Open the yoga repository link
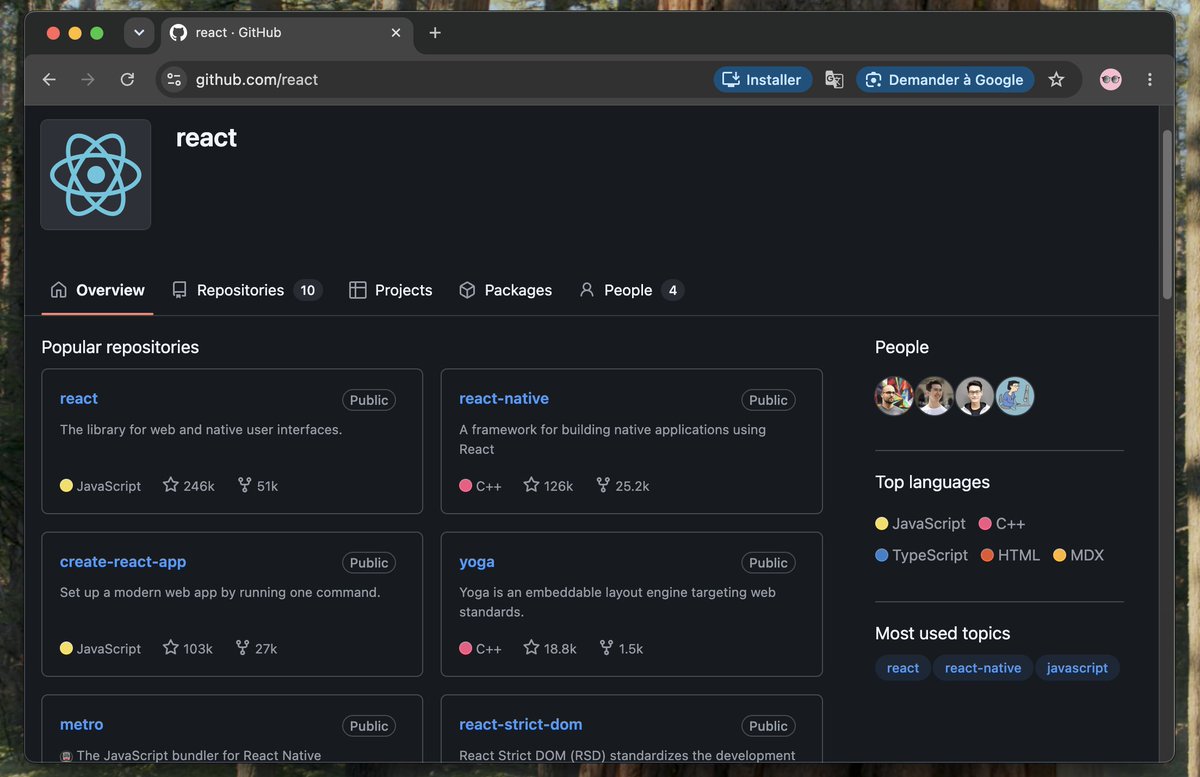 click(477, 561)
